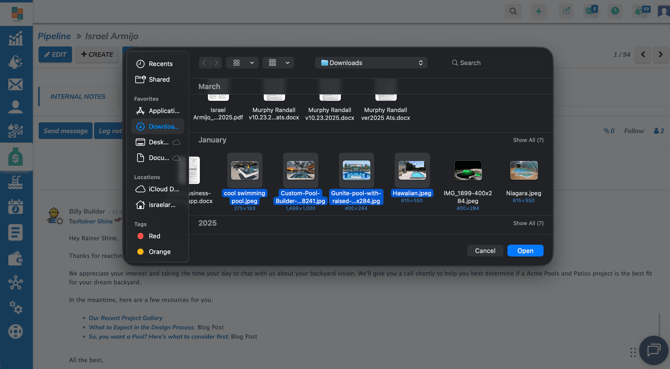Viewport: 670px width, 369px height.
Task: Go forward in file dialog navigation
Action: point(216,63)
